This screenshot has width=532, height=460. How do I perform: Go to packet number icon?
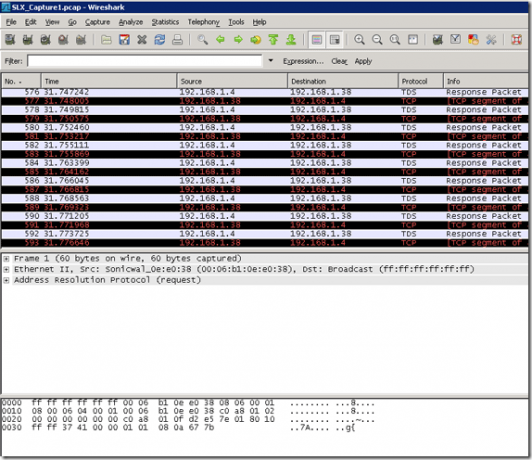256,40
